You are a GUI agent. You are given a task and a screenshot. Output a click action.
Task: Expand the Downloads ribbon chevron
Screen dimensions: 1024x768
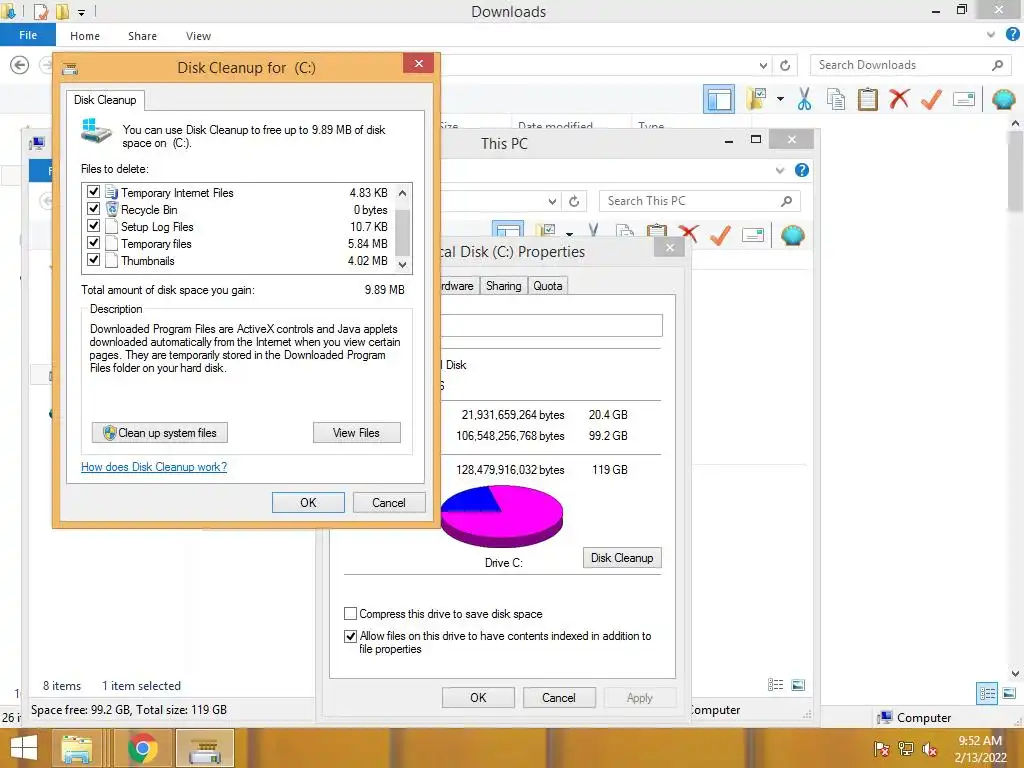[991, 35]
